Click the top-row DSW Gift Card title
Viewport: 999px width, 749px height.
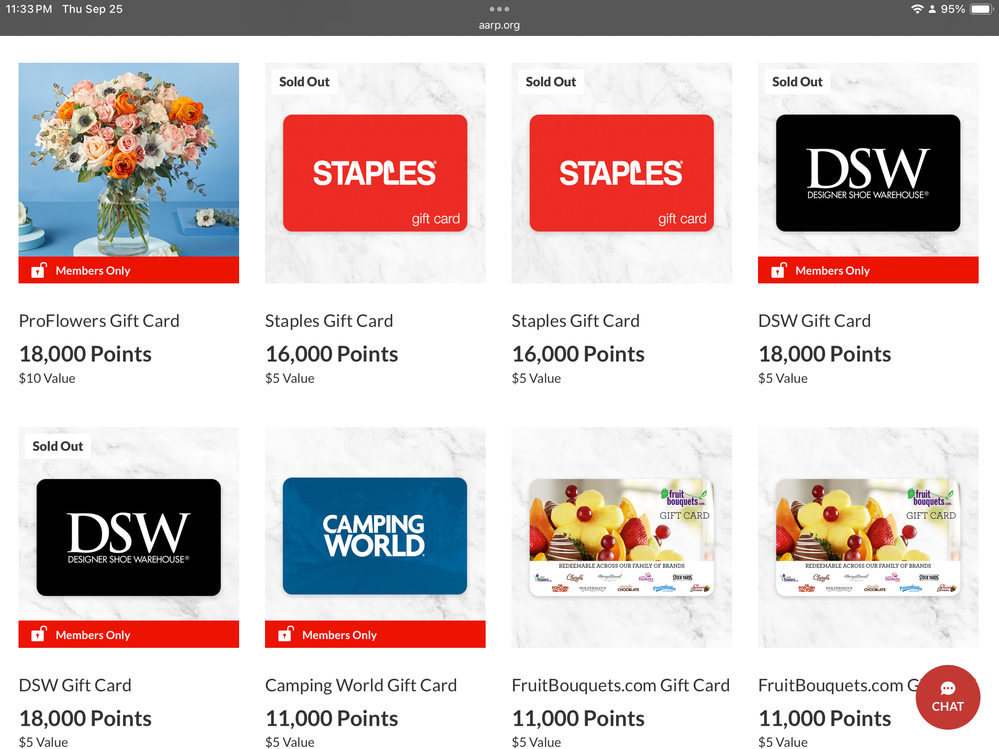[814, 321]
